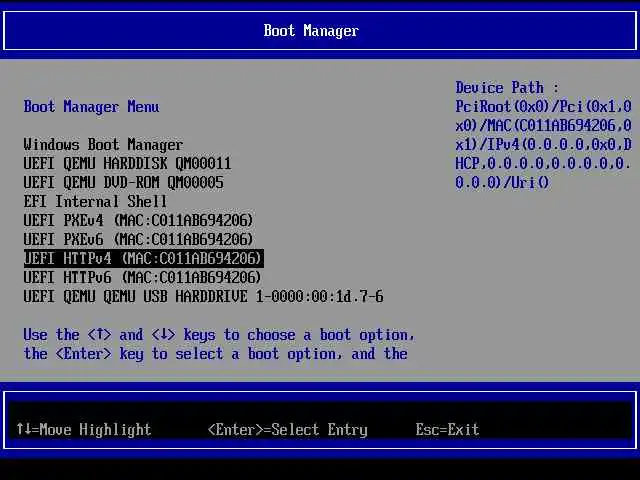Click highlighted UEFI HTTPv4 boot option

click(144, 258)
